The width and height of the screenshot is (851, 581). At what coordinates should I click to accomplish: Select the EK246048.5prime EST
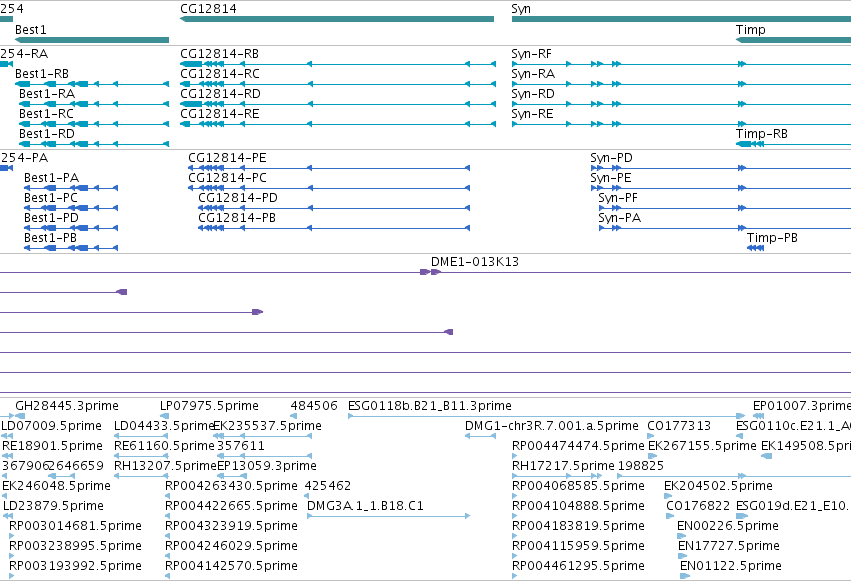tap(5, 496)
